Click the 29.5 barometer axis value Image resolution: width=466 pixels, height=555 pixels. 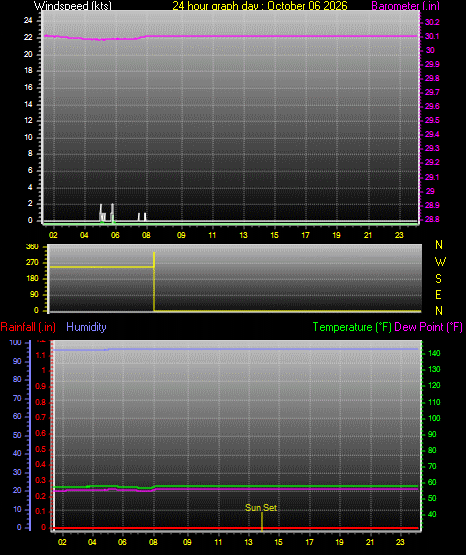[x=432, y=120]
